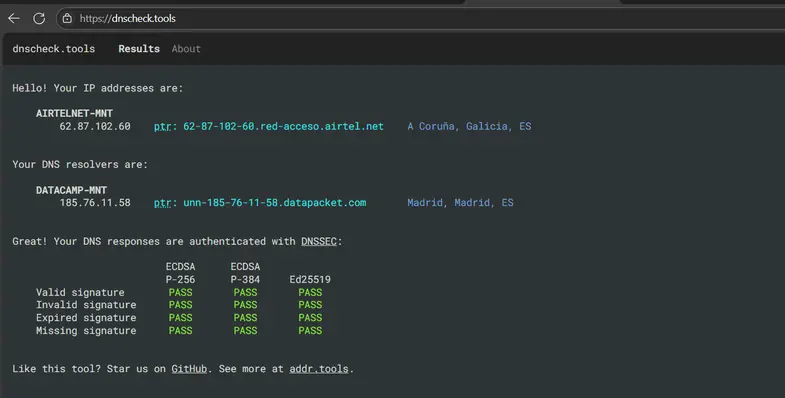Open 62-87-102-60.red-acceso.airtel.net ptr link

[x=283, y=127]
